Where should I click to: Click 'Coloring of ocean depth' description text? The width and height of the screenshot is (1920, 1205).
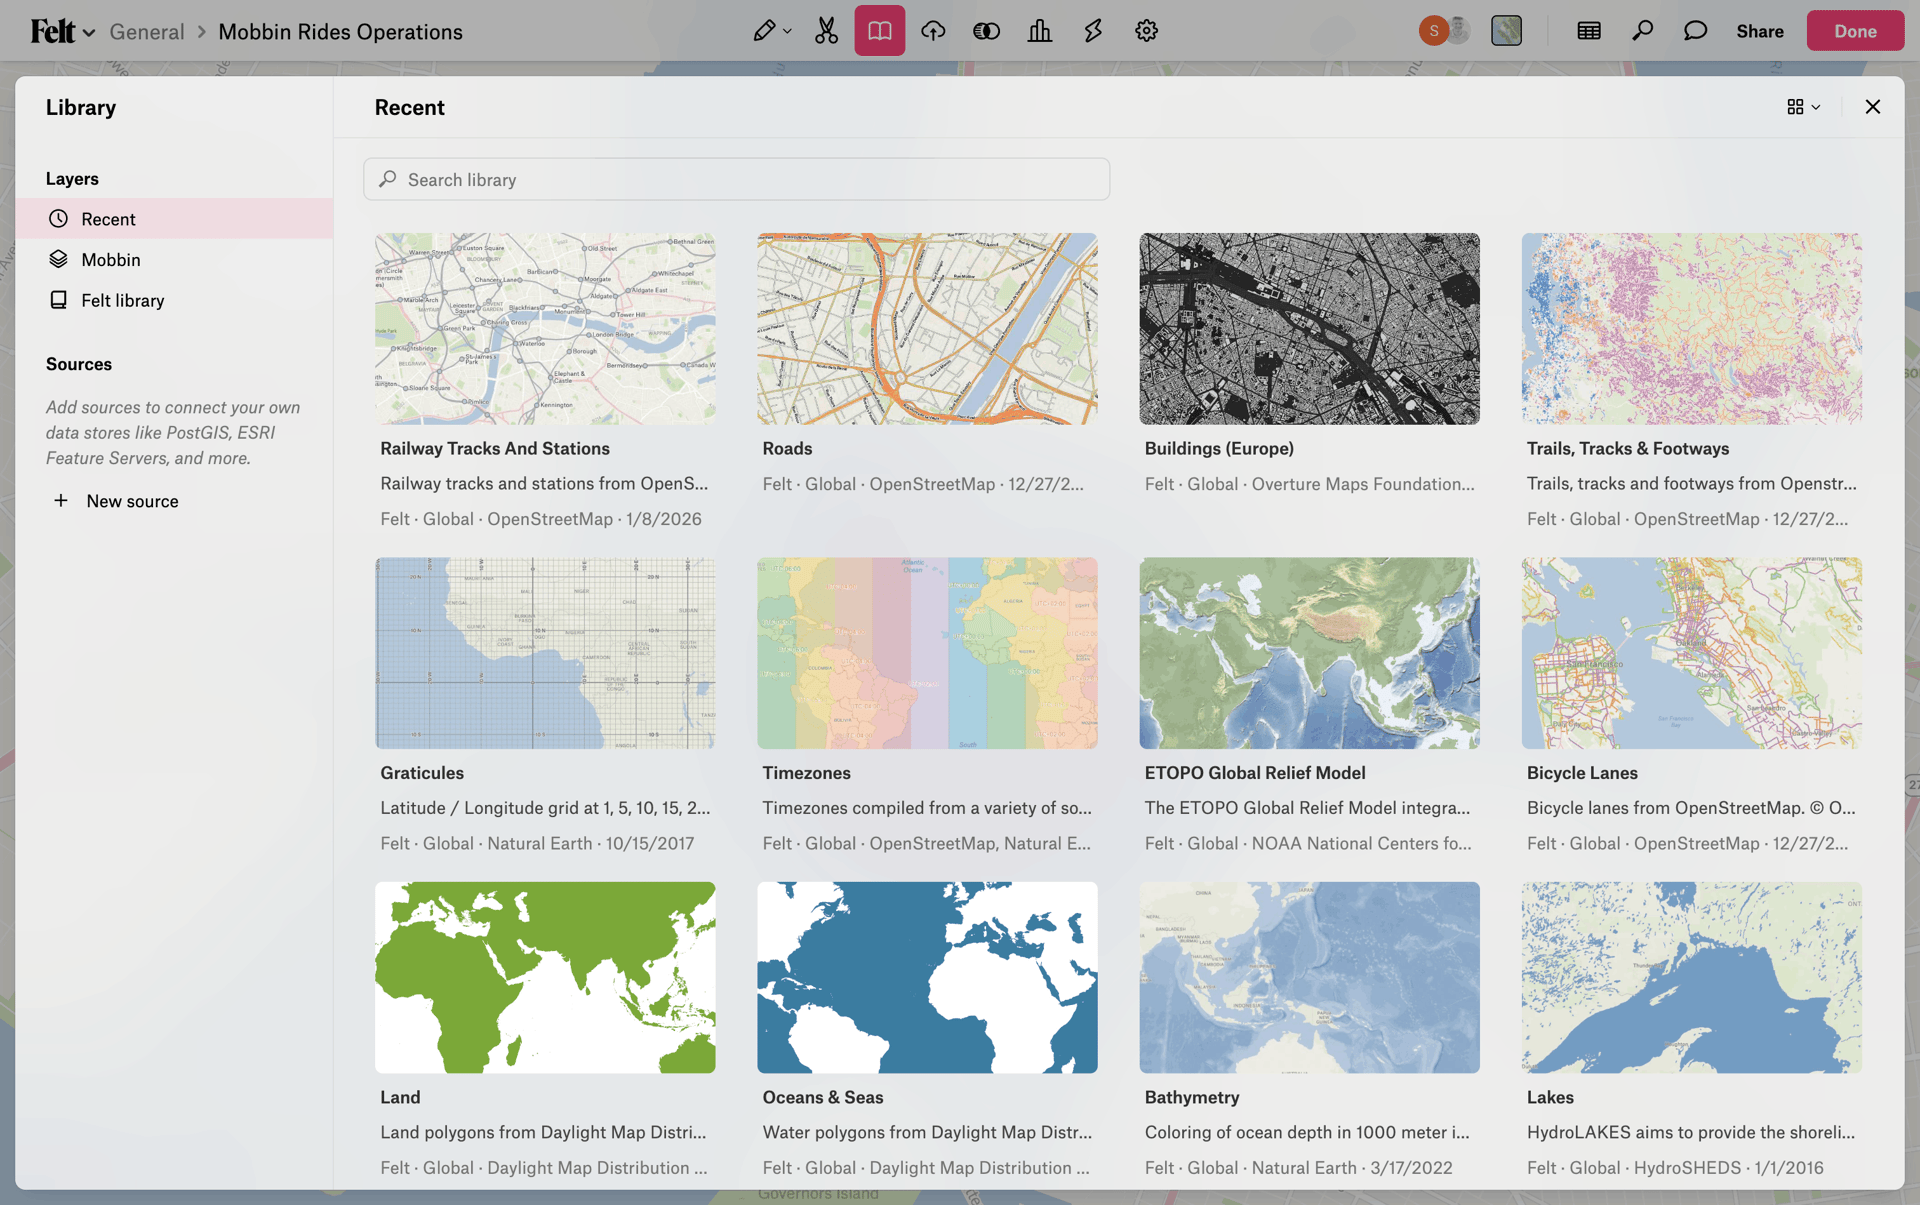pyautogui.click(x=1307, y=1132)
